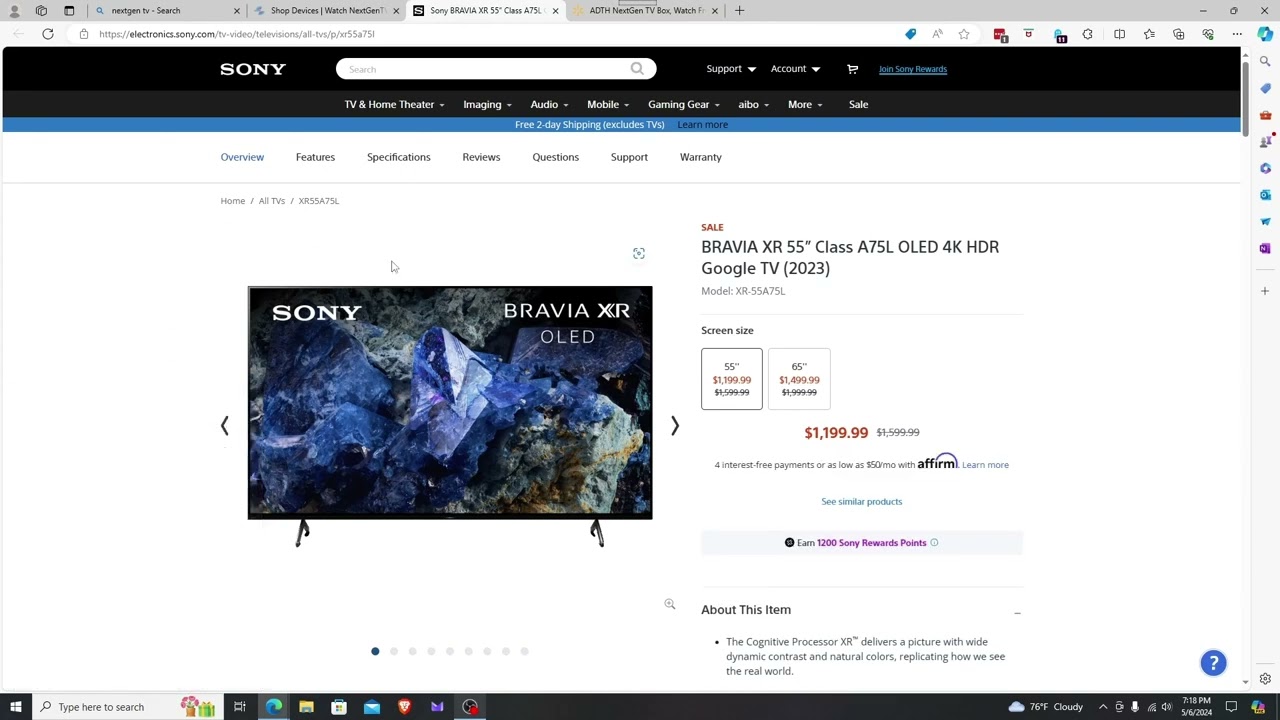Show previous product image with left arrow
The height and width of the screenshot is (720, 1280).
coord(225,426)
